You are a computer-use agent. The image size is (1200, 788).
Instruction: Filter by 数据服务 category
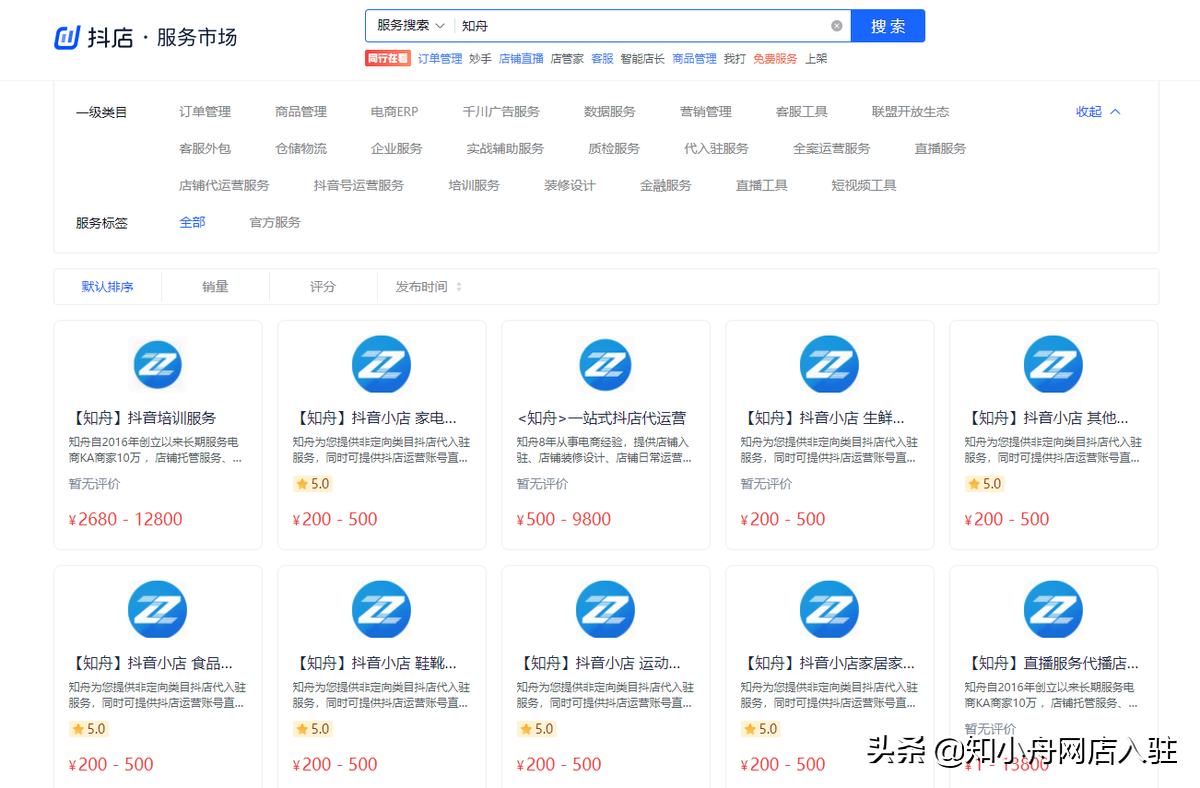click(x=610, y=112)
